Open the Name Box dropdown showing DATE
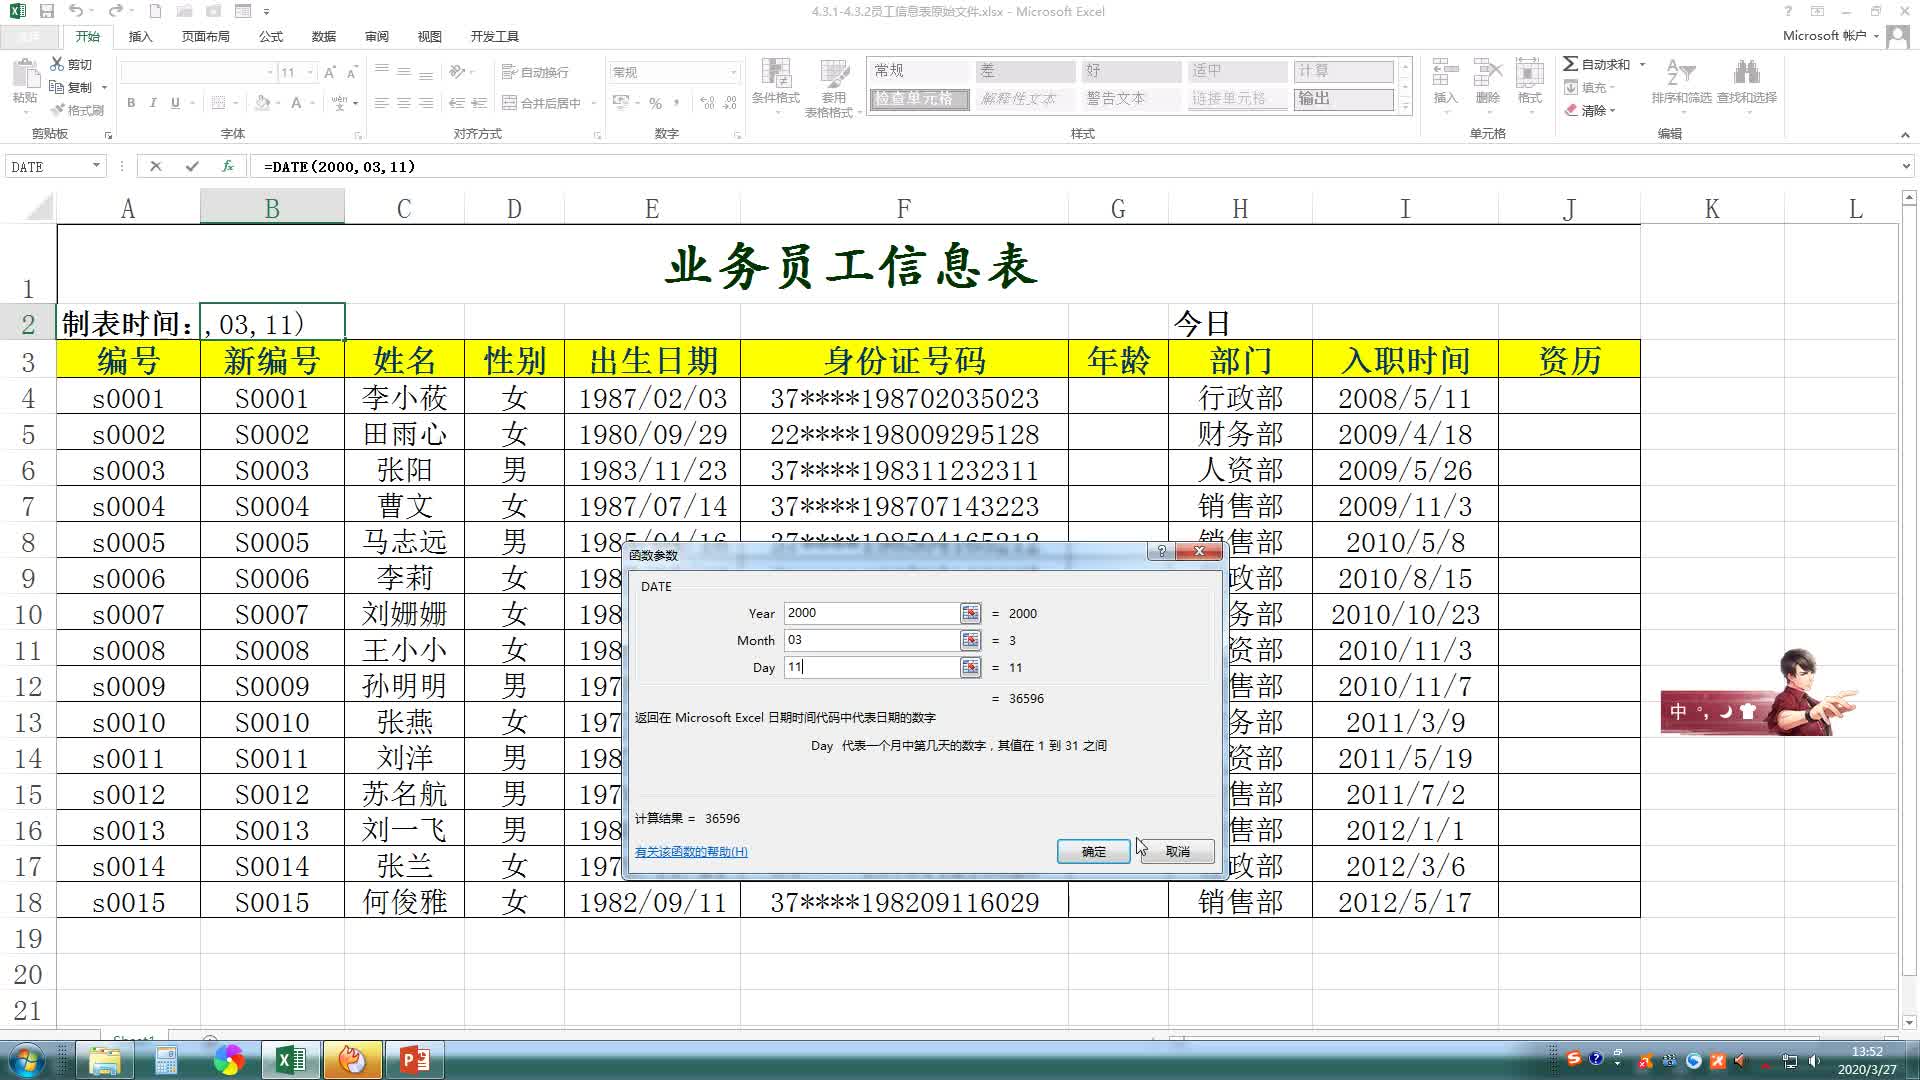 point(97,166)
